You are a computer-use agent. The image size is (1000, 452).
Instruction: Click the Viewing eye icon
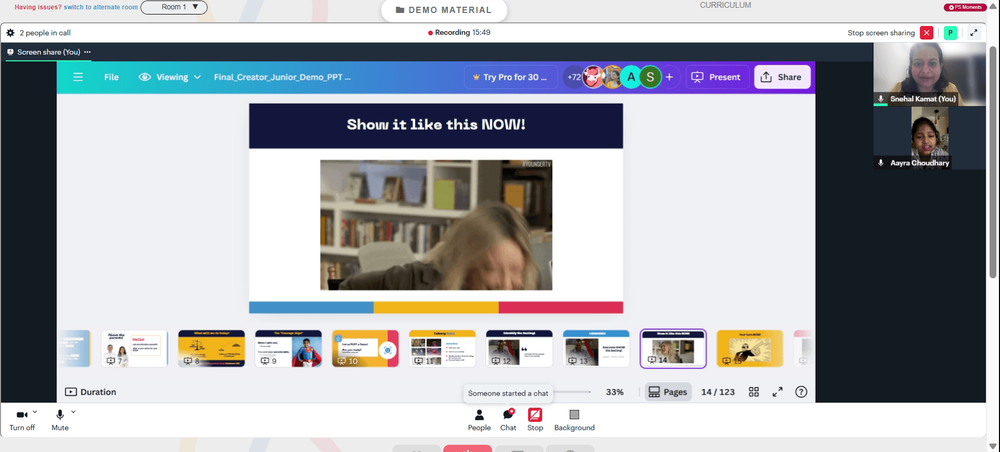(145, 77)
